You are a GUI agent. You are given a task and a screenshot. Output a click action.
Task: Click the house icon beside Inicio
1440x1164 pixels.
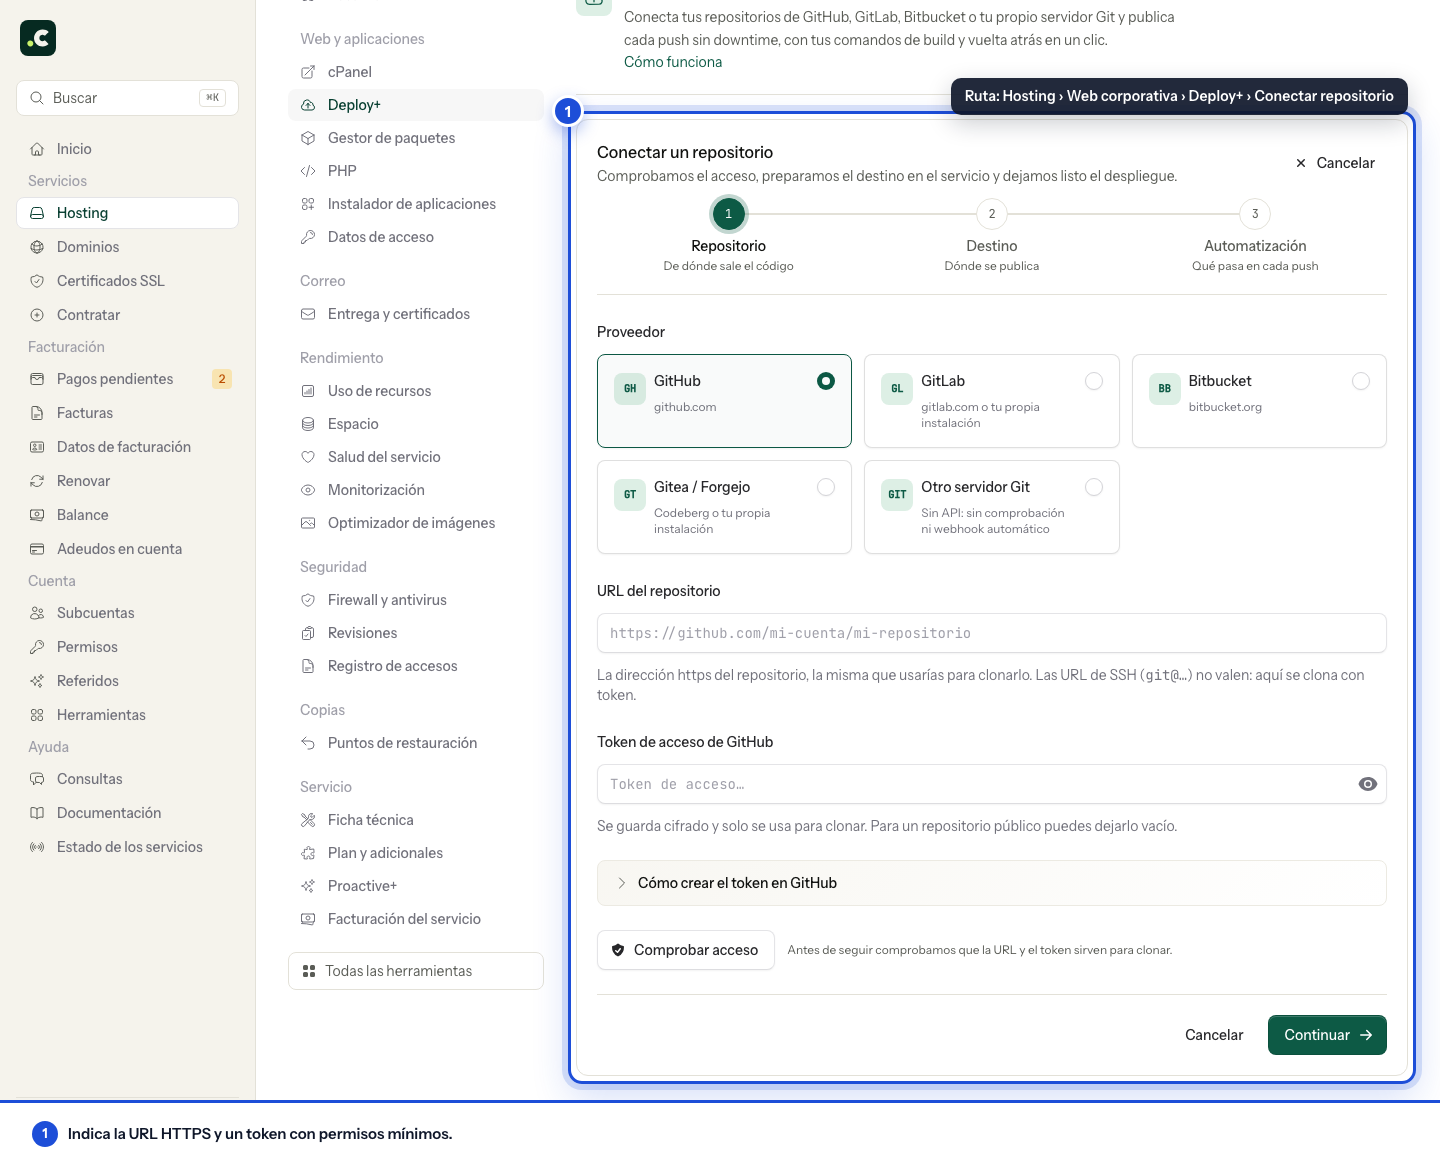[x=37, y=149]
